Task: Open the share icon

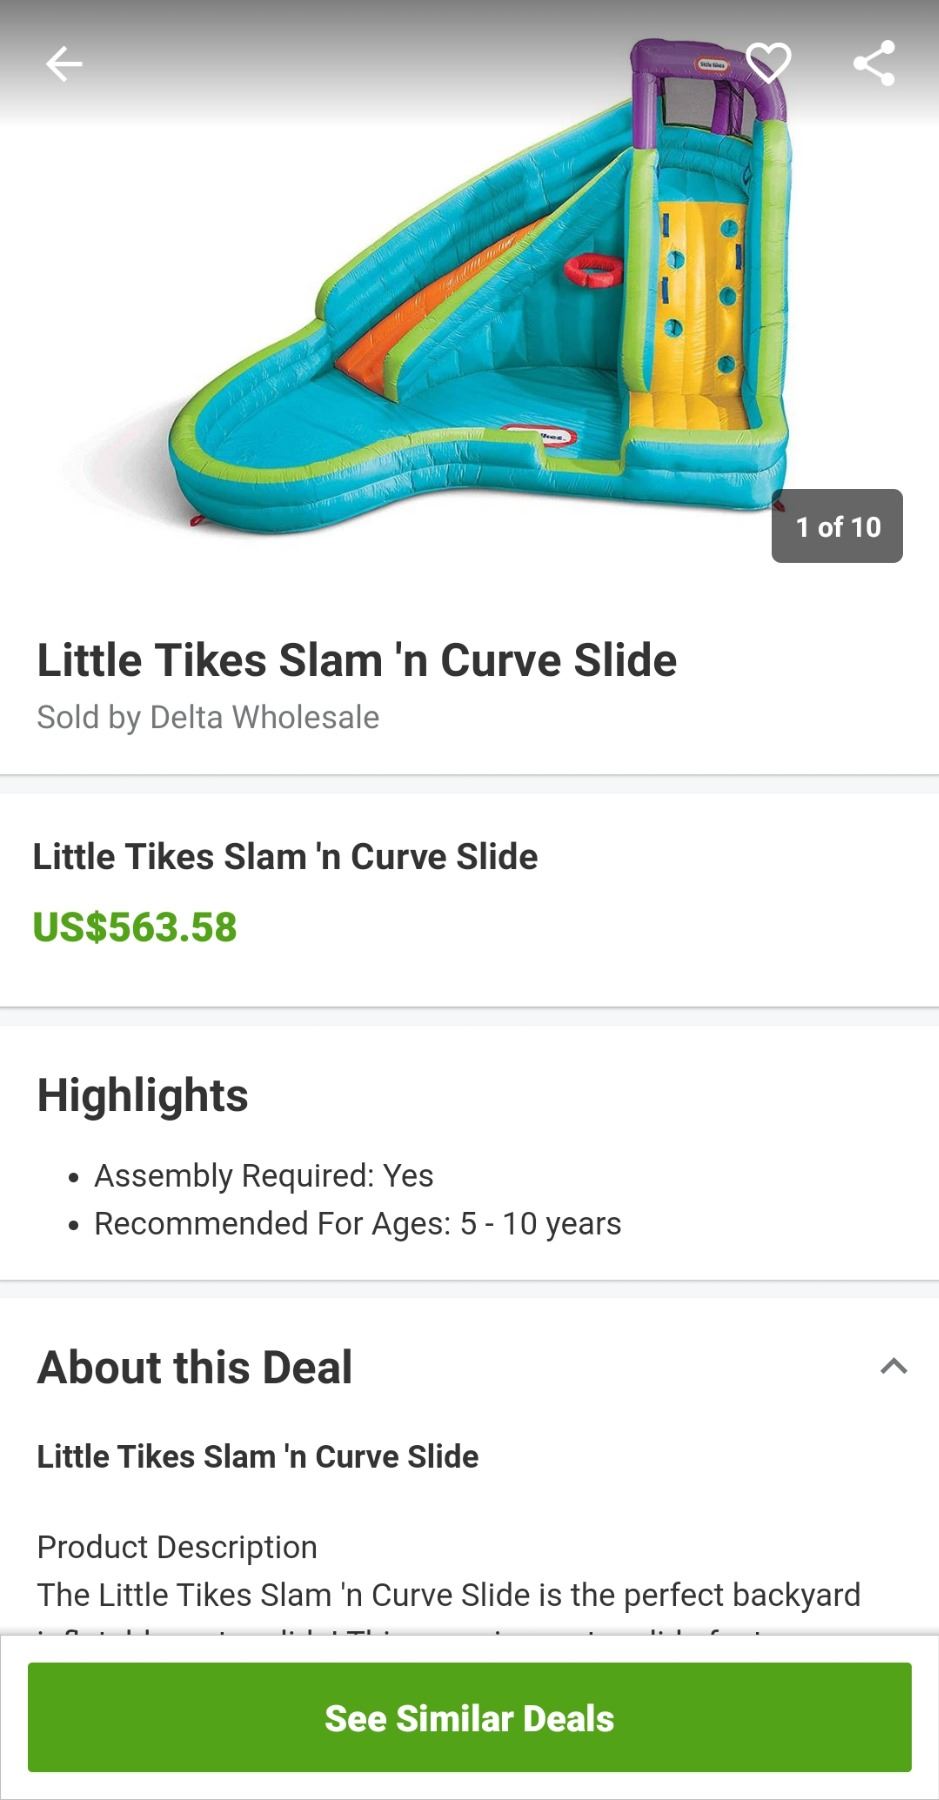Action: (x=873, y=63)
